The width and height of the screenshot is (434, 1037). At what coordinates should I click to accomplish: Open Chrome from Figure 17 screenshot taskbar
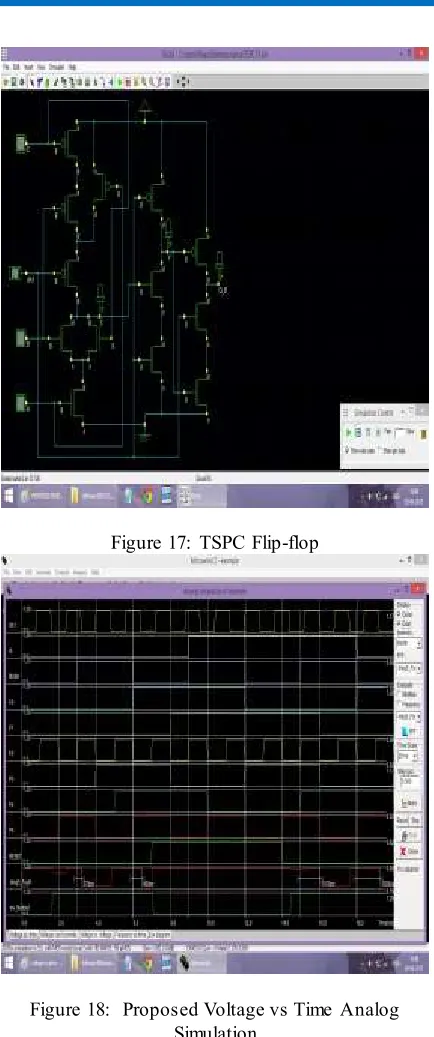(x=147, y=496)
